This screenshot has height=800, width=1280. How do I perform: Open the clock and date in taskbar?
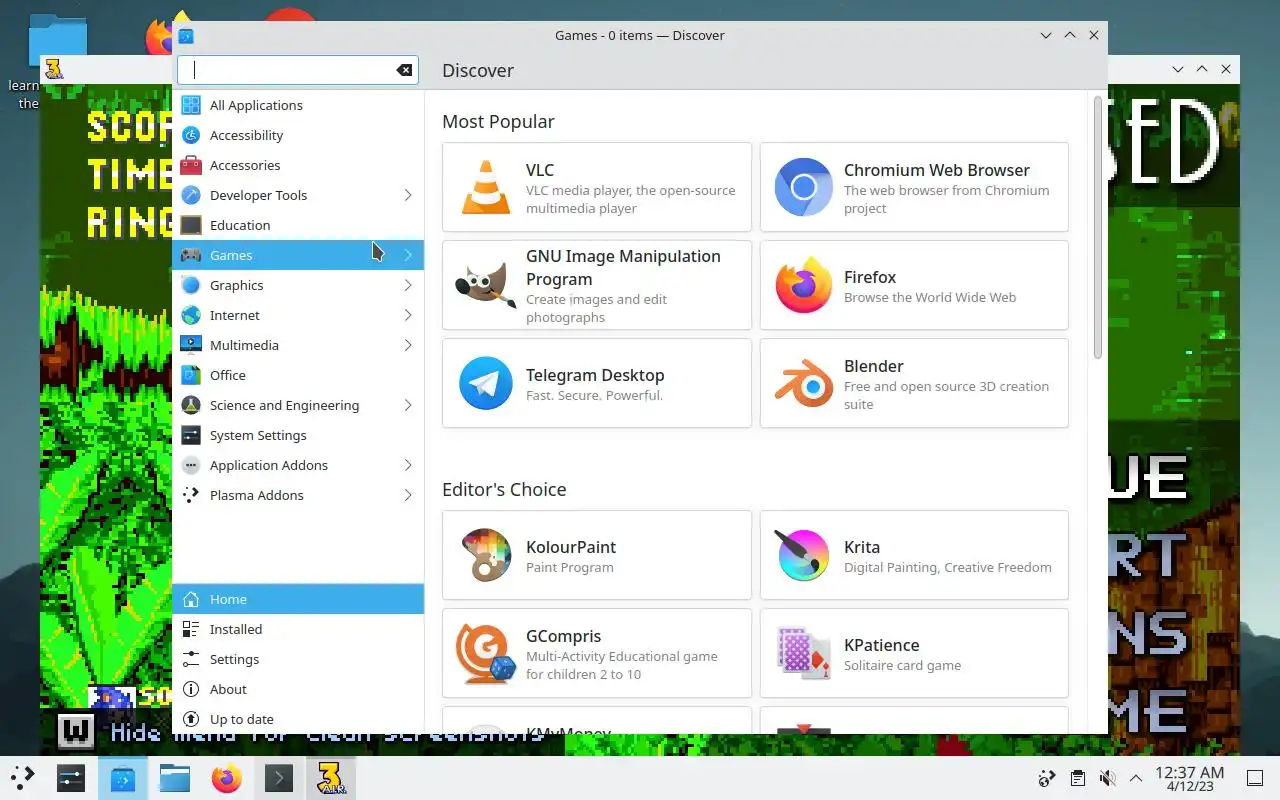(1190, 778)
